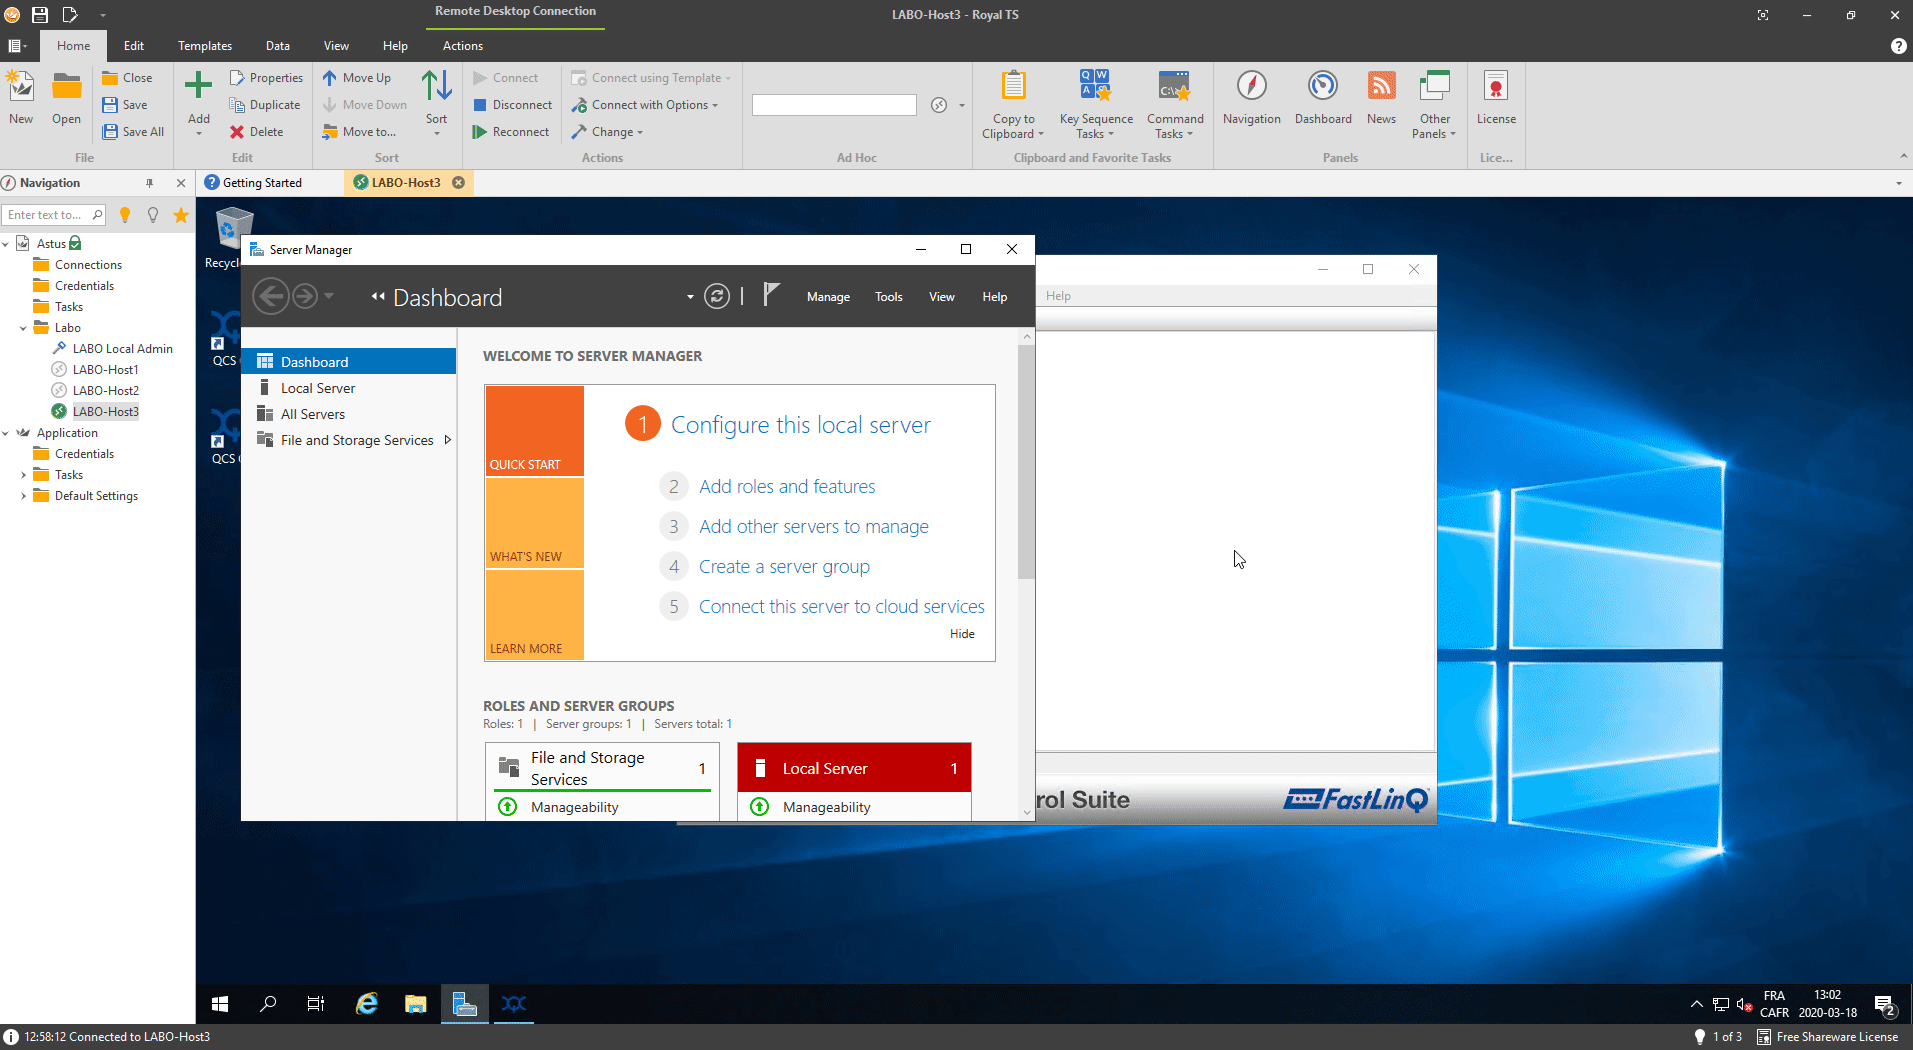
Task: Click the Dashboard panel icon in ribbon
Action: (1322, 87)
